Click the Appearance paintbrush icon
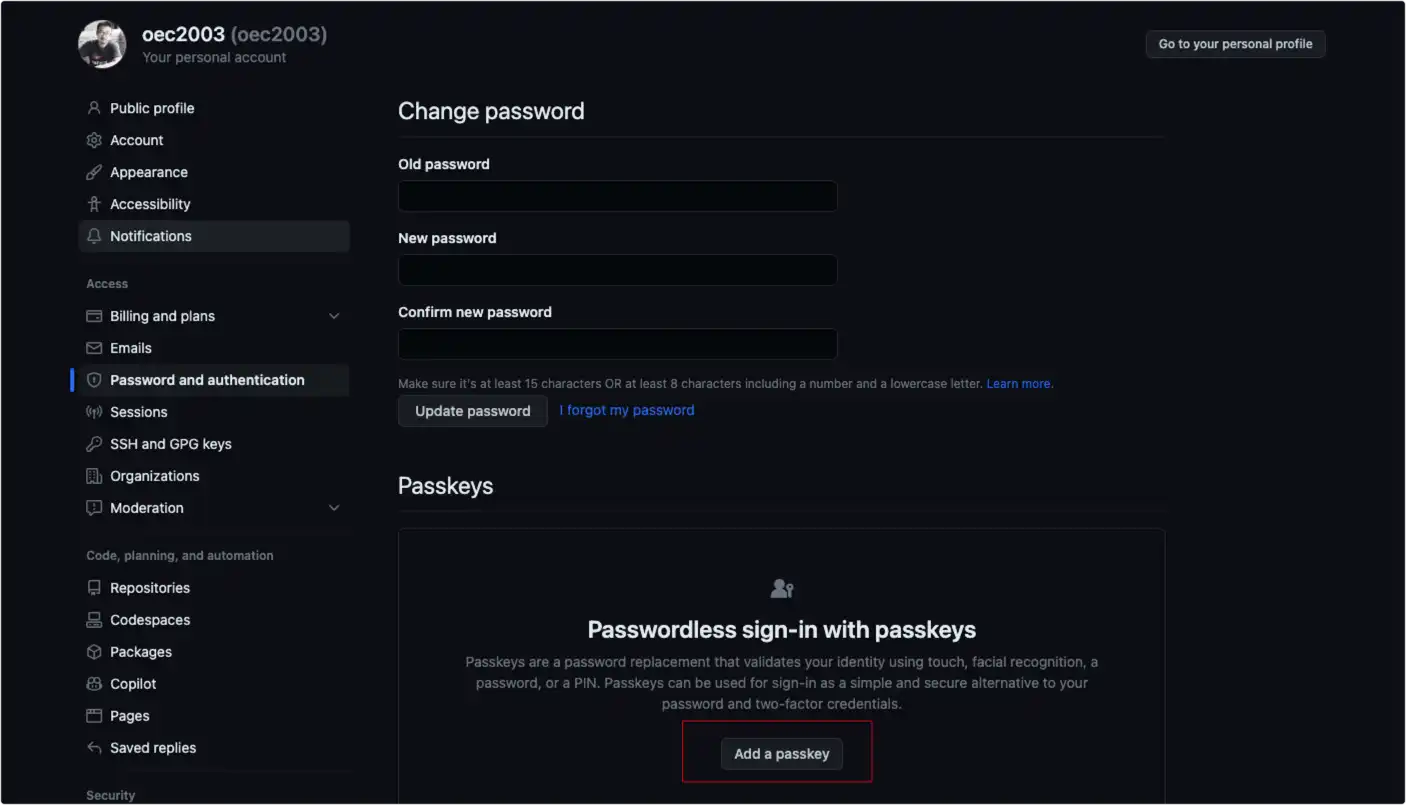1406x805 pixels. (94, 172)
